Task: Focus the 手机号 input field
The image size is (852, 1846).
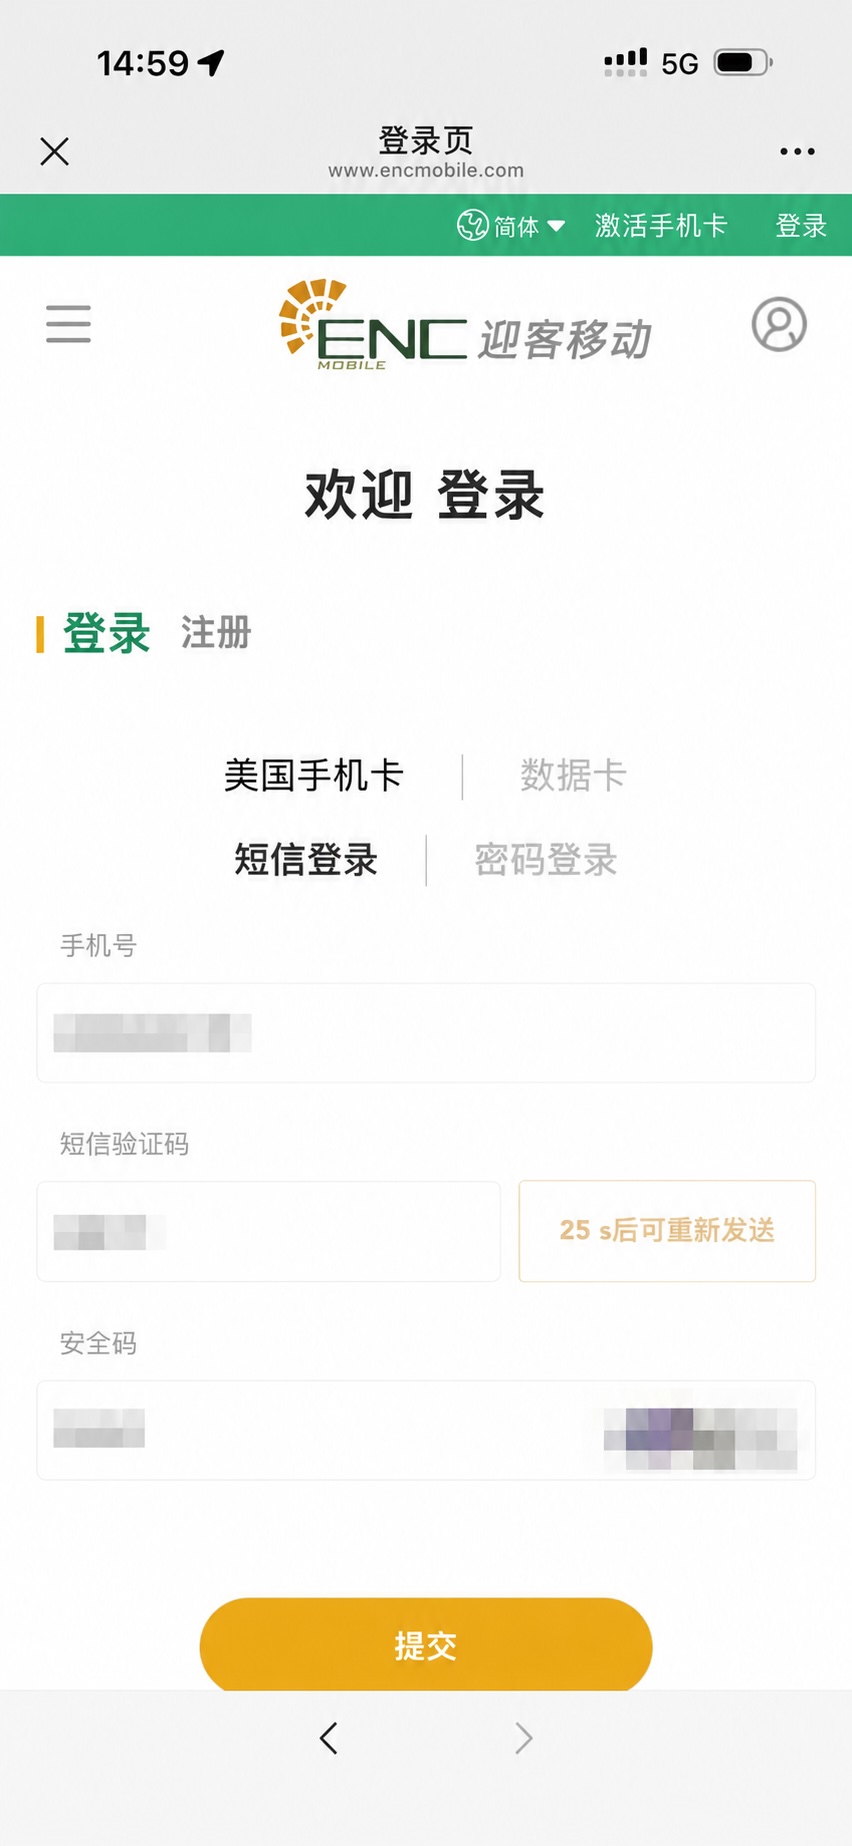Action: tap(426, 1032)
